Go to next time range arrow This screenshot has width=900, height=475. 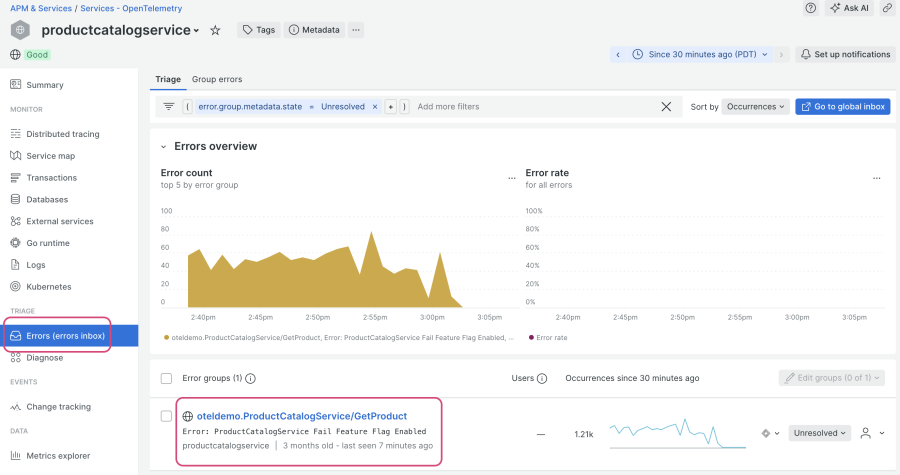click(781, 54)
